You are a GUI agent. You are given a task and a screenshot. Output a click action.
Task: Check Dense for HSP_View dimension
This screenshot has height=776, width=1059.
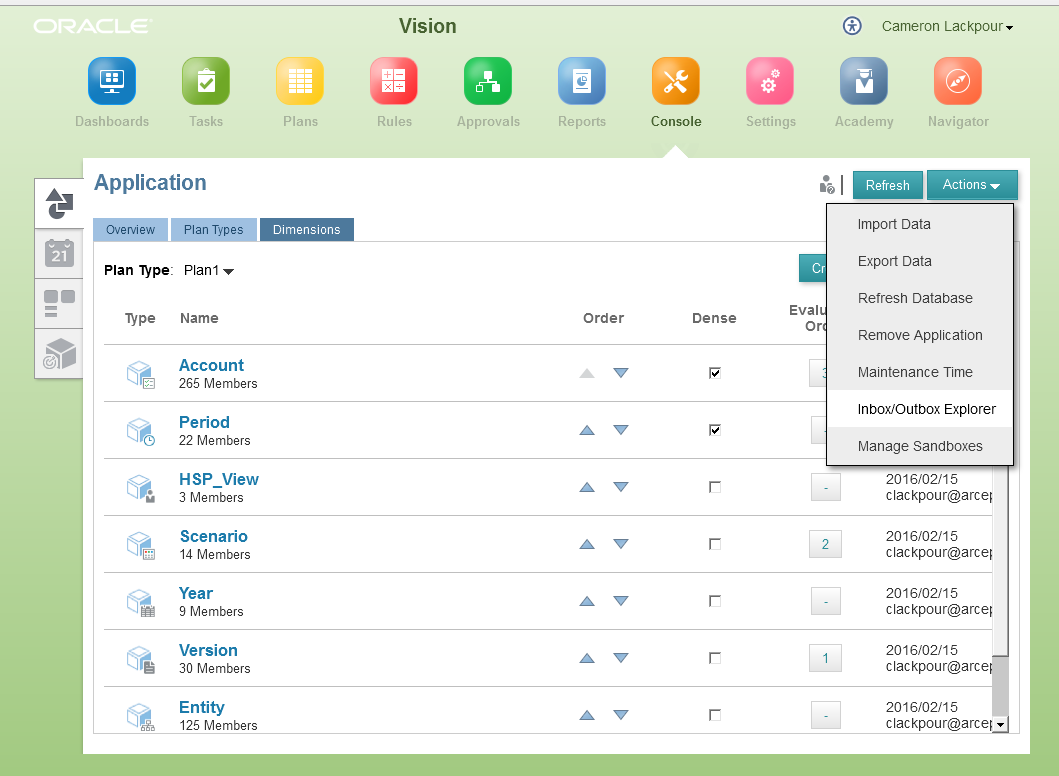point(715,487)
